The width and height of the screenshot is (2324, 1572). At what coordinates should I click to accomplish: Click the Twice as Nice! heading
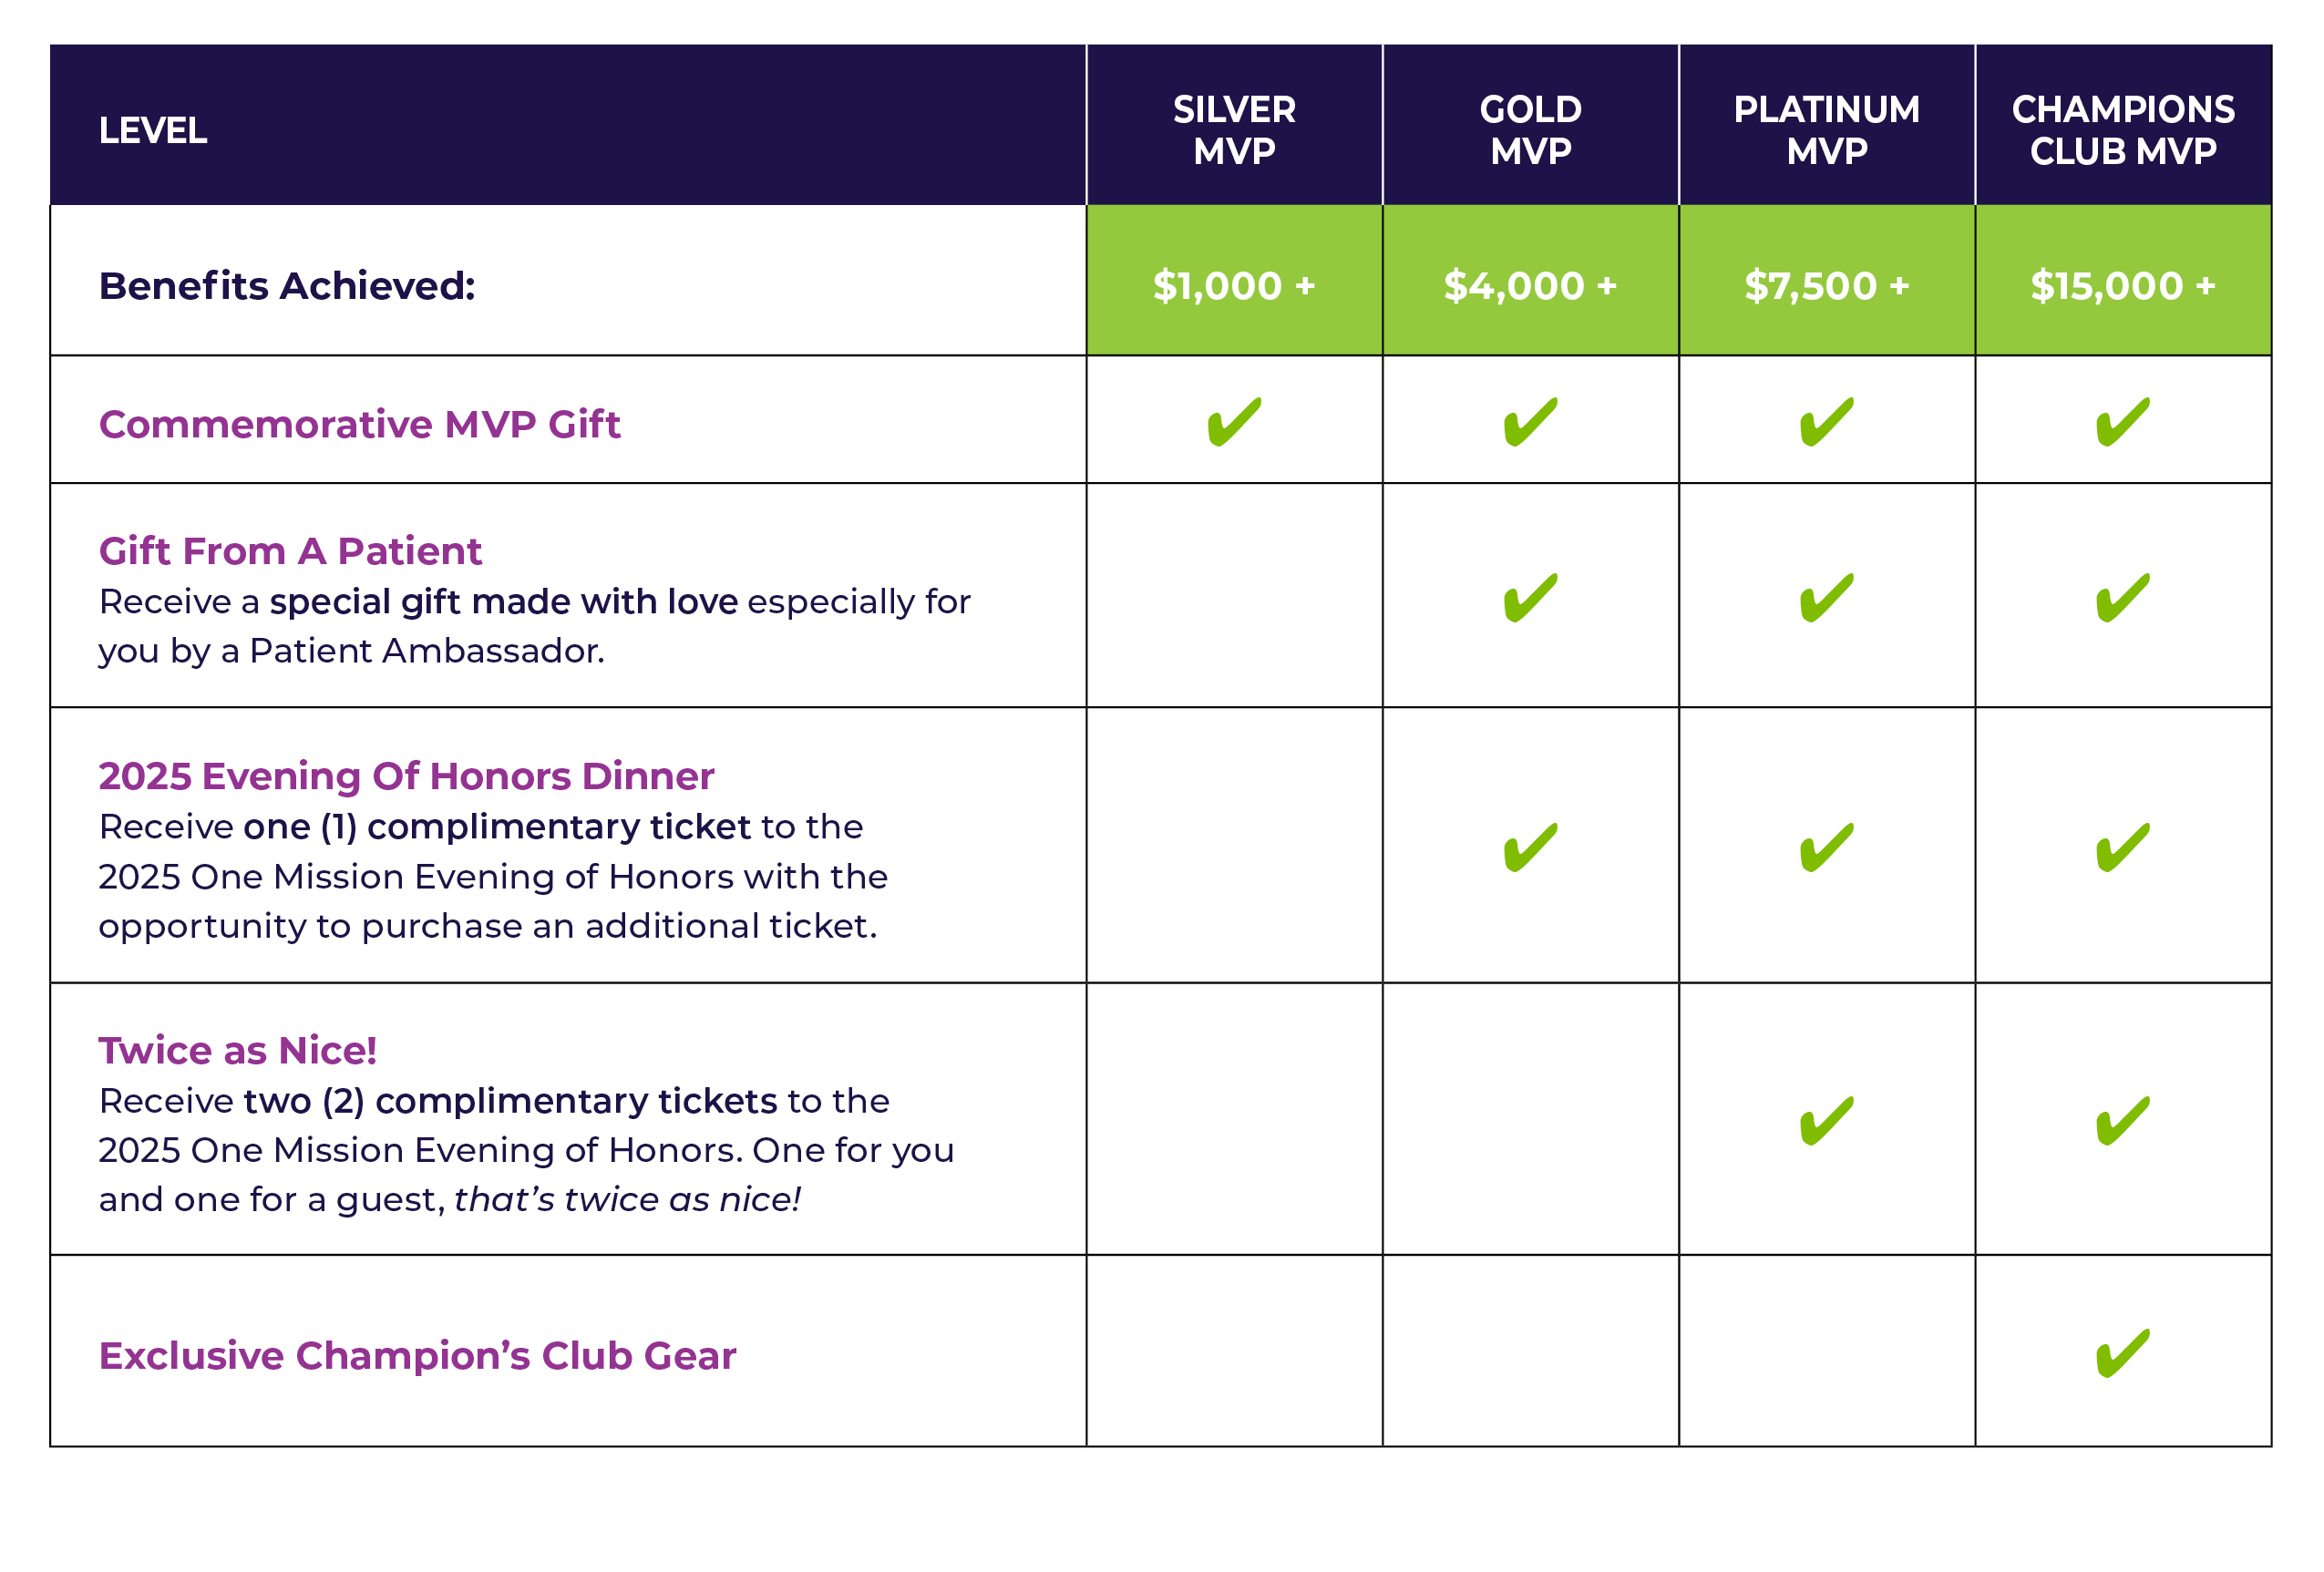[x=237, y=1051]
